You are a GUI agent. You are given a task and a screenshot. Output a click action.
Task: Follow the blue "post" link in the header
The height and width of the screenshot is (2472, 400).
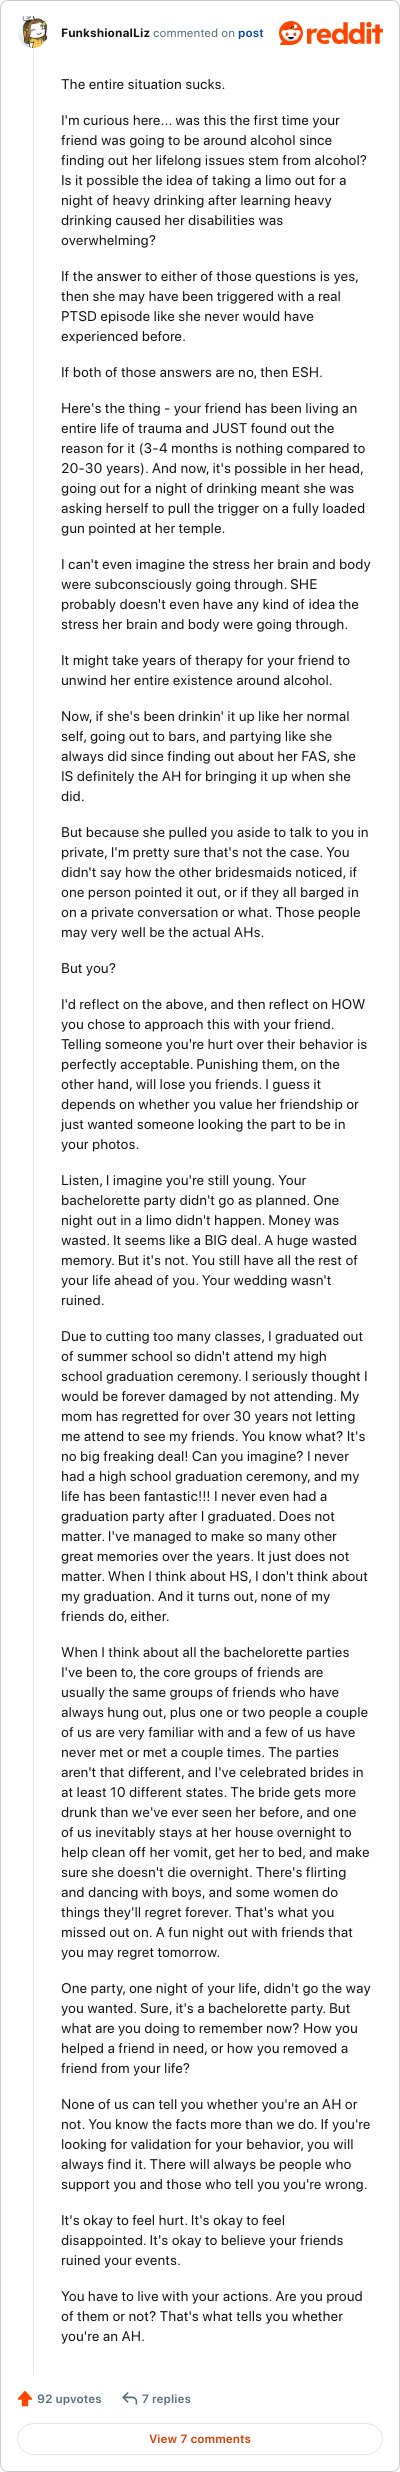tap(251, 33)
